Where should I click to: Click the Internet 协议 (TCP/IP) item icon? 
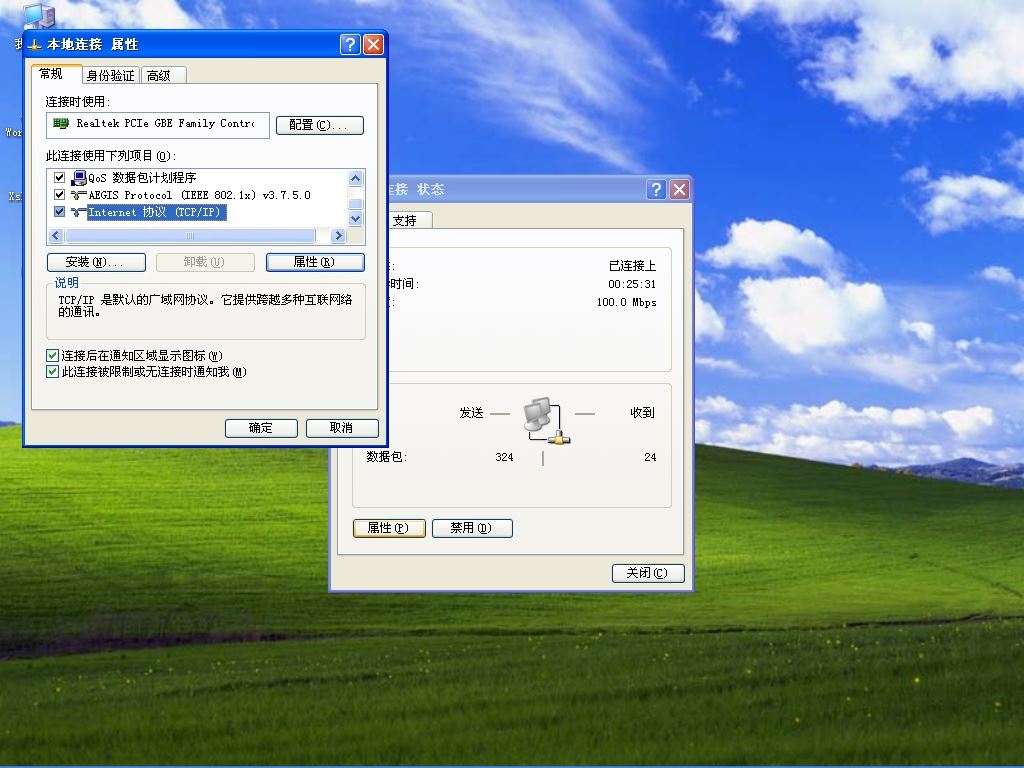pos(79,212)
